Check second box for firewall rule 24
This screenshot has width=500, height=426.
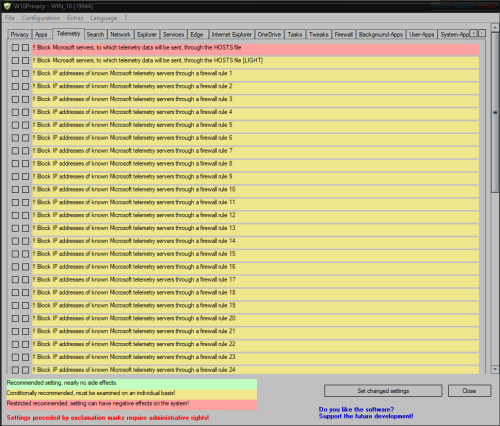26,370
